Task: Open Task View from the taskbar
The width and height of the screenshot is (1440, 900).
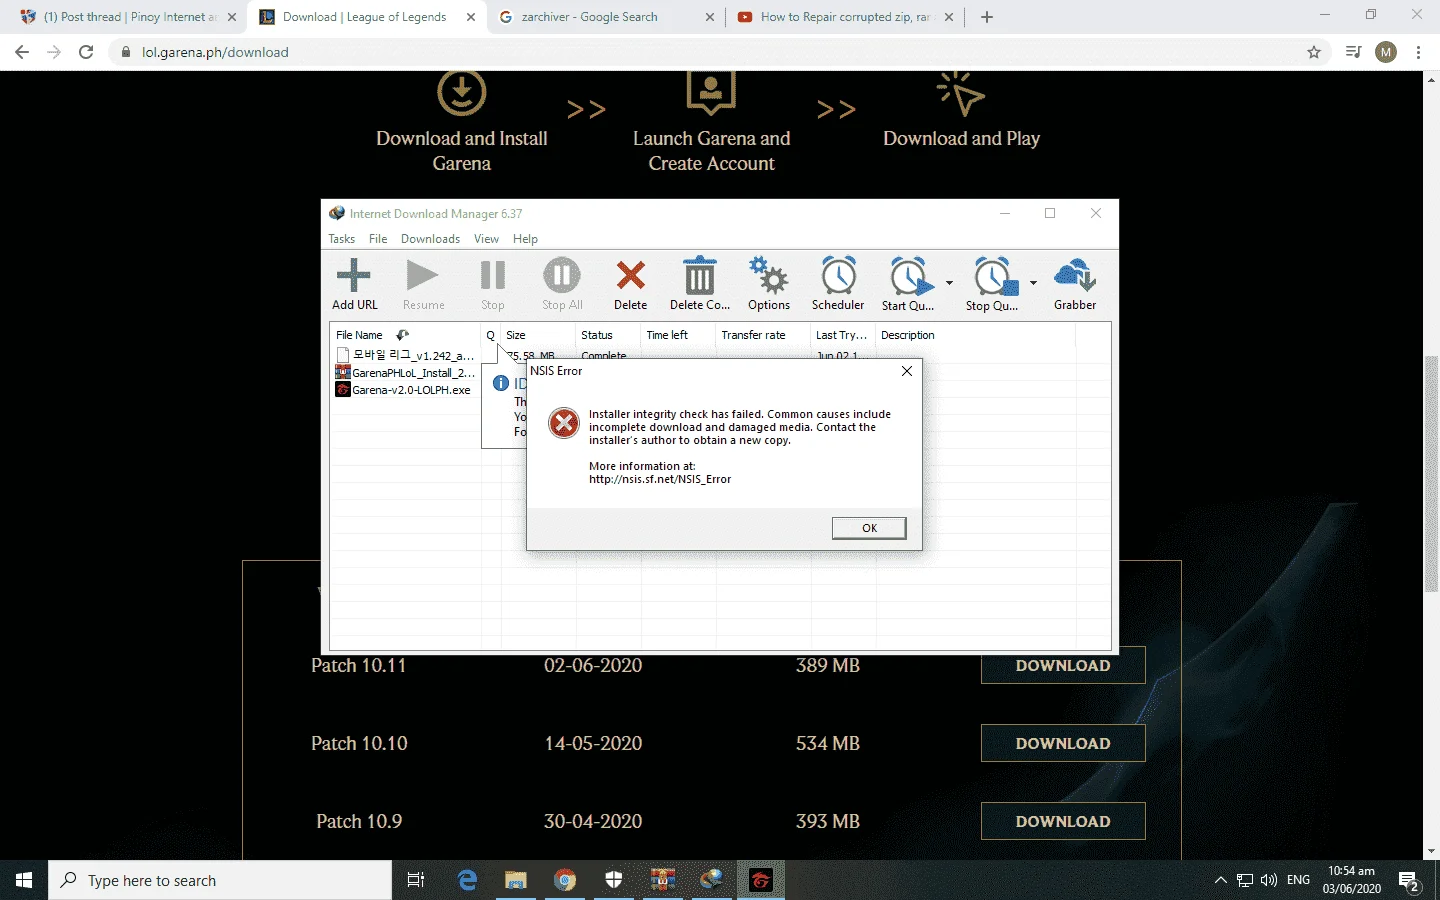Action: (x=416, y=880)
